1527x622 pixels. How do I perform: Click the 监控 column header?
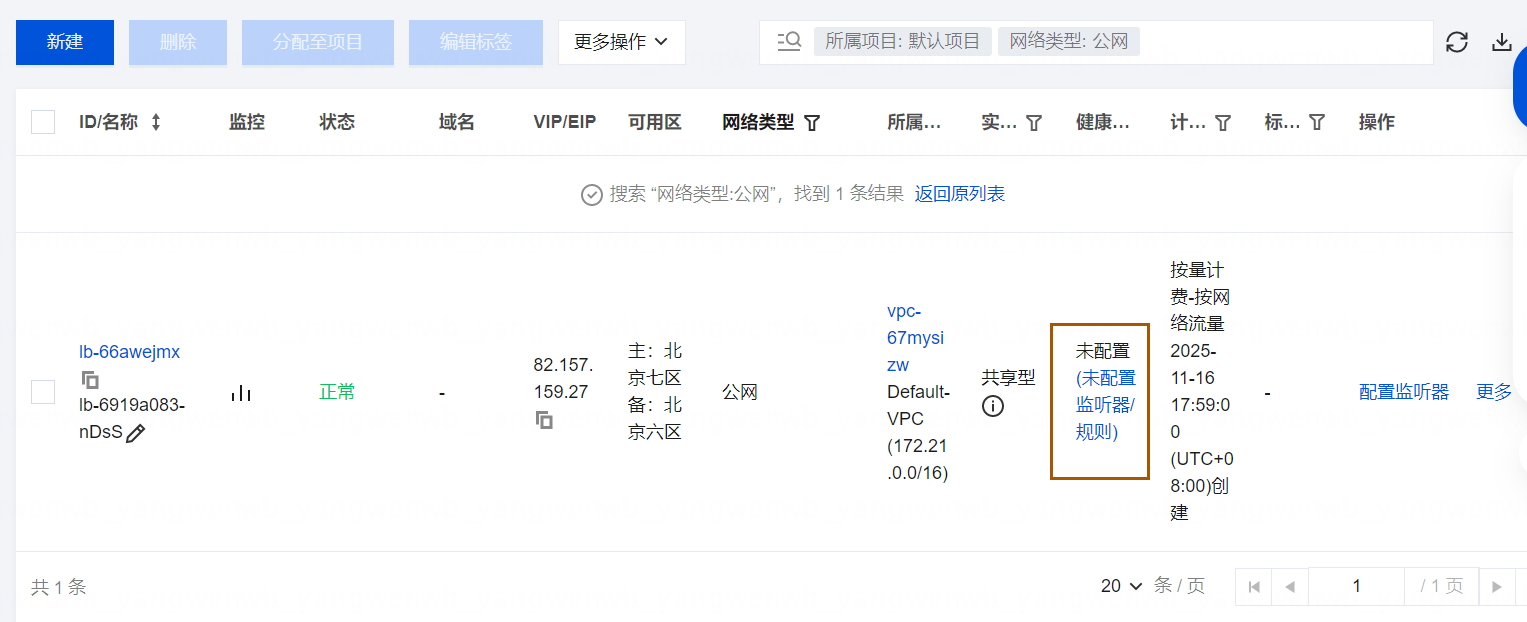point(247,122)
